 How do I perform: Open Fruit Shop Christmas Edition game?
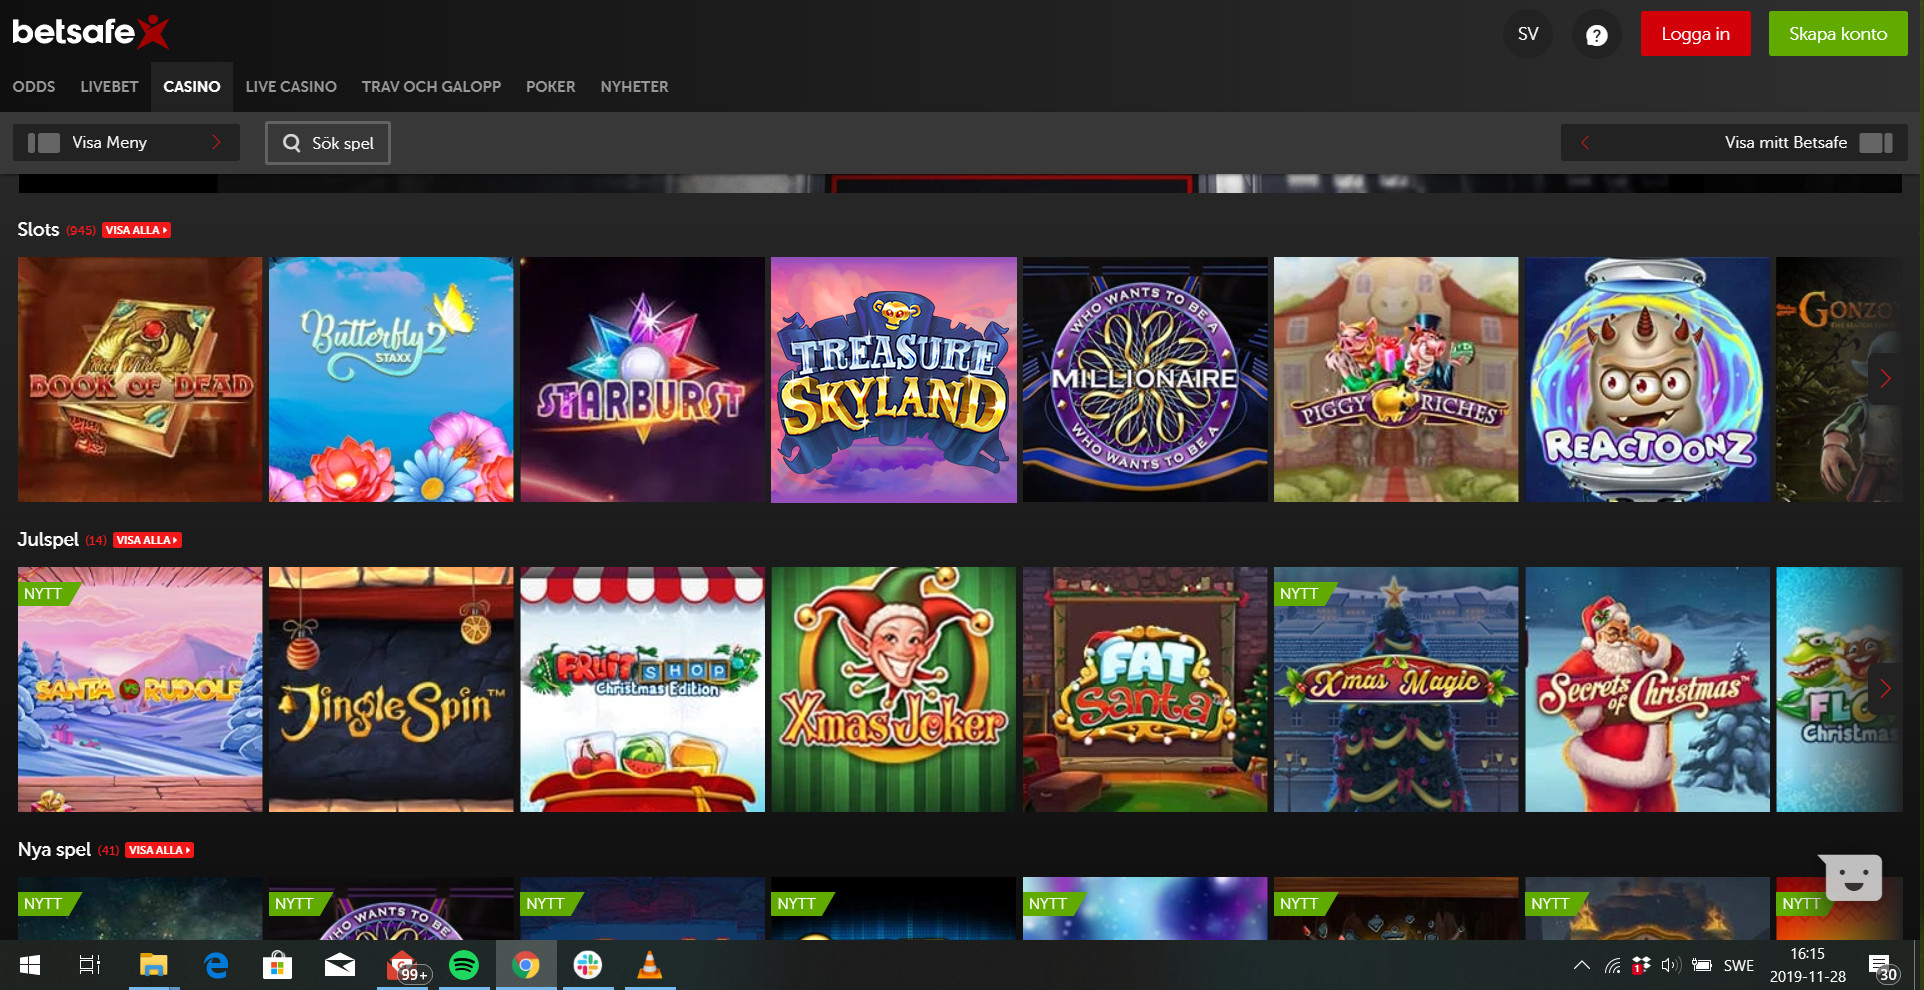pos(642,690)
